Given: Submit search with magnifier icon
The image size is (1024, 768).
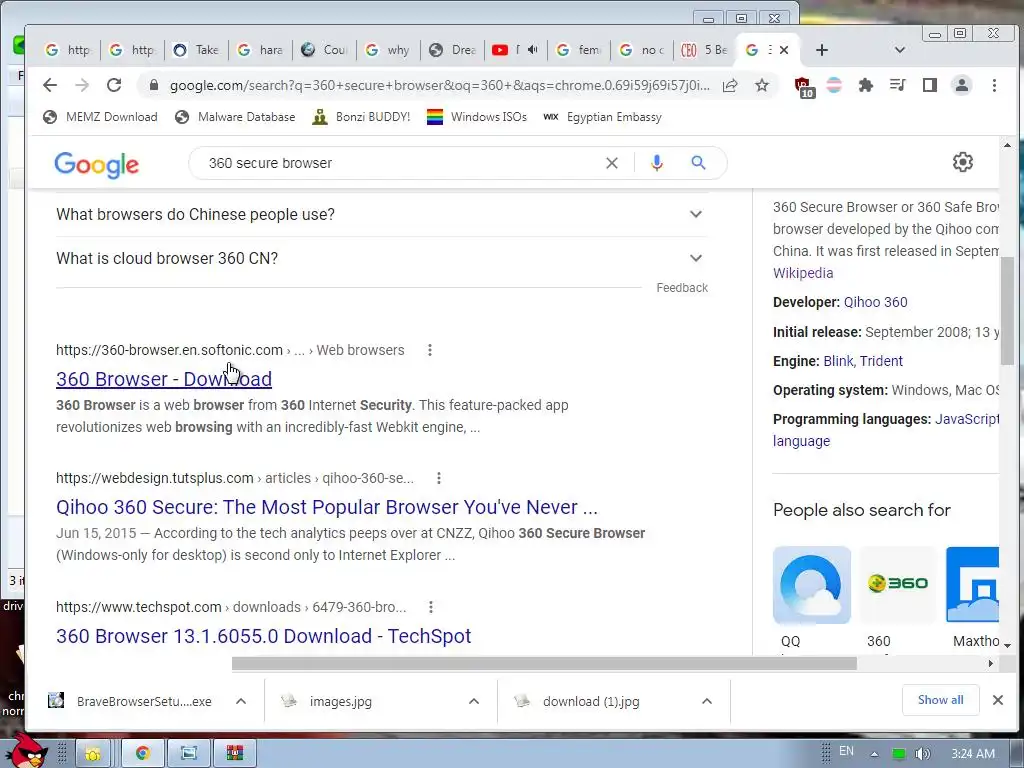Looking at the screenshot, I should click(x=698, y=163).
